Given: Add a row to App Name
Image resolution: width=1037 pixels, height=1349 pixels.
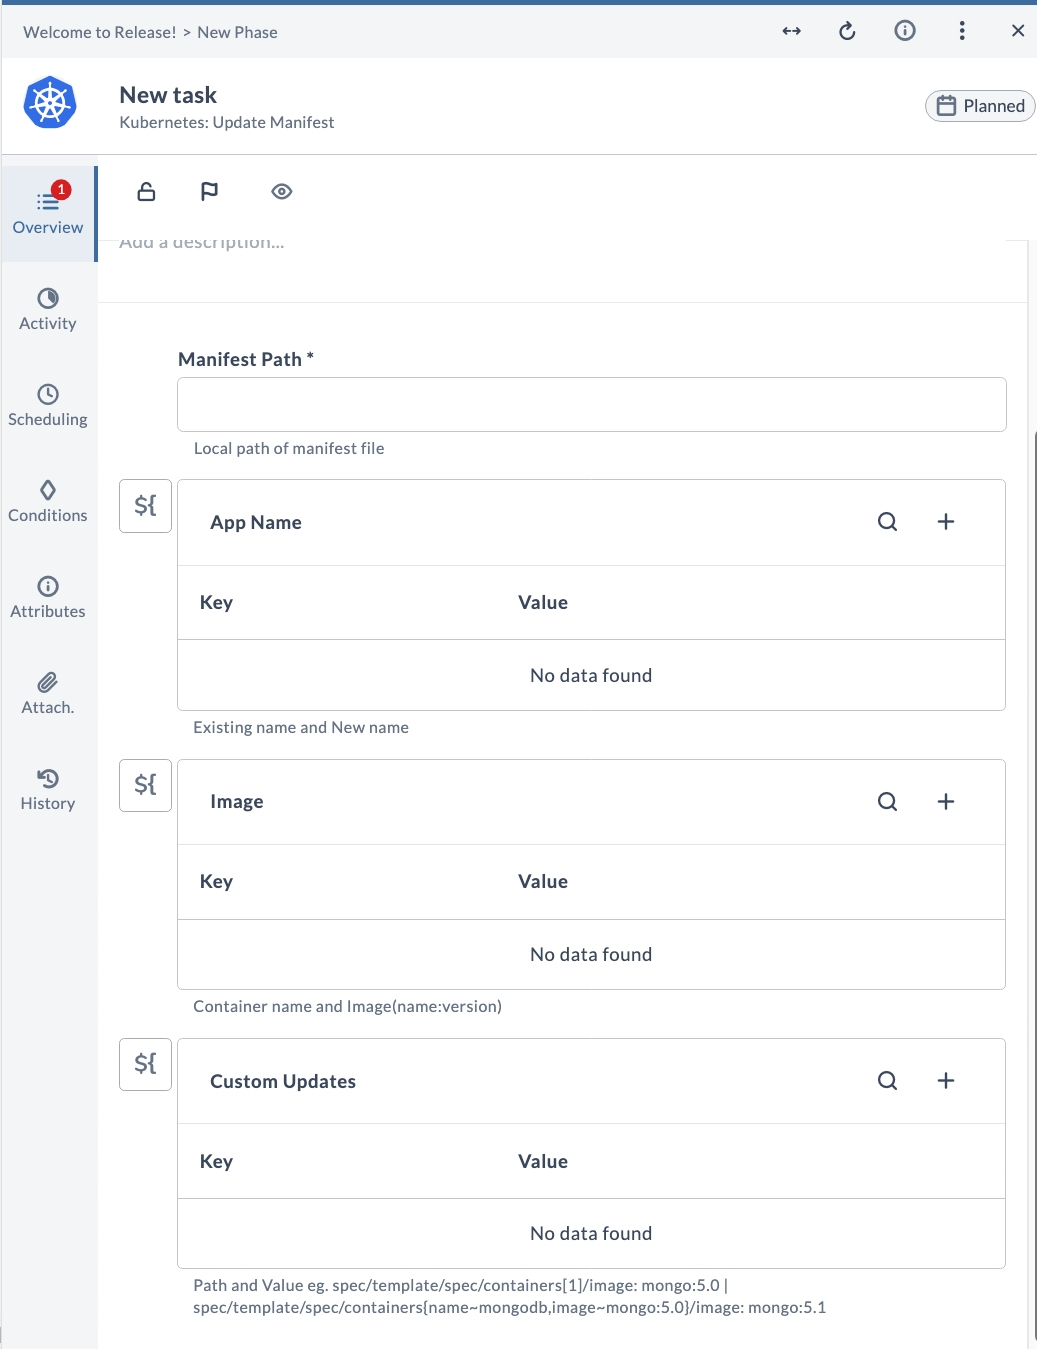Looking at the screenshot, I should 946,522.
